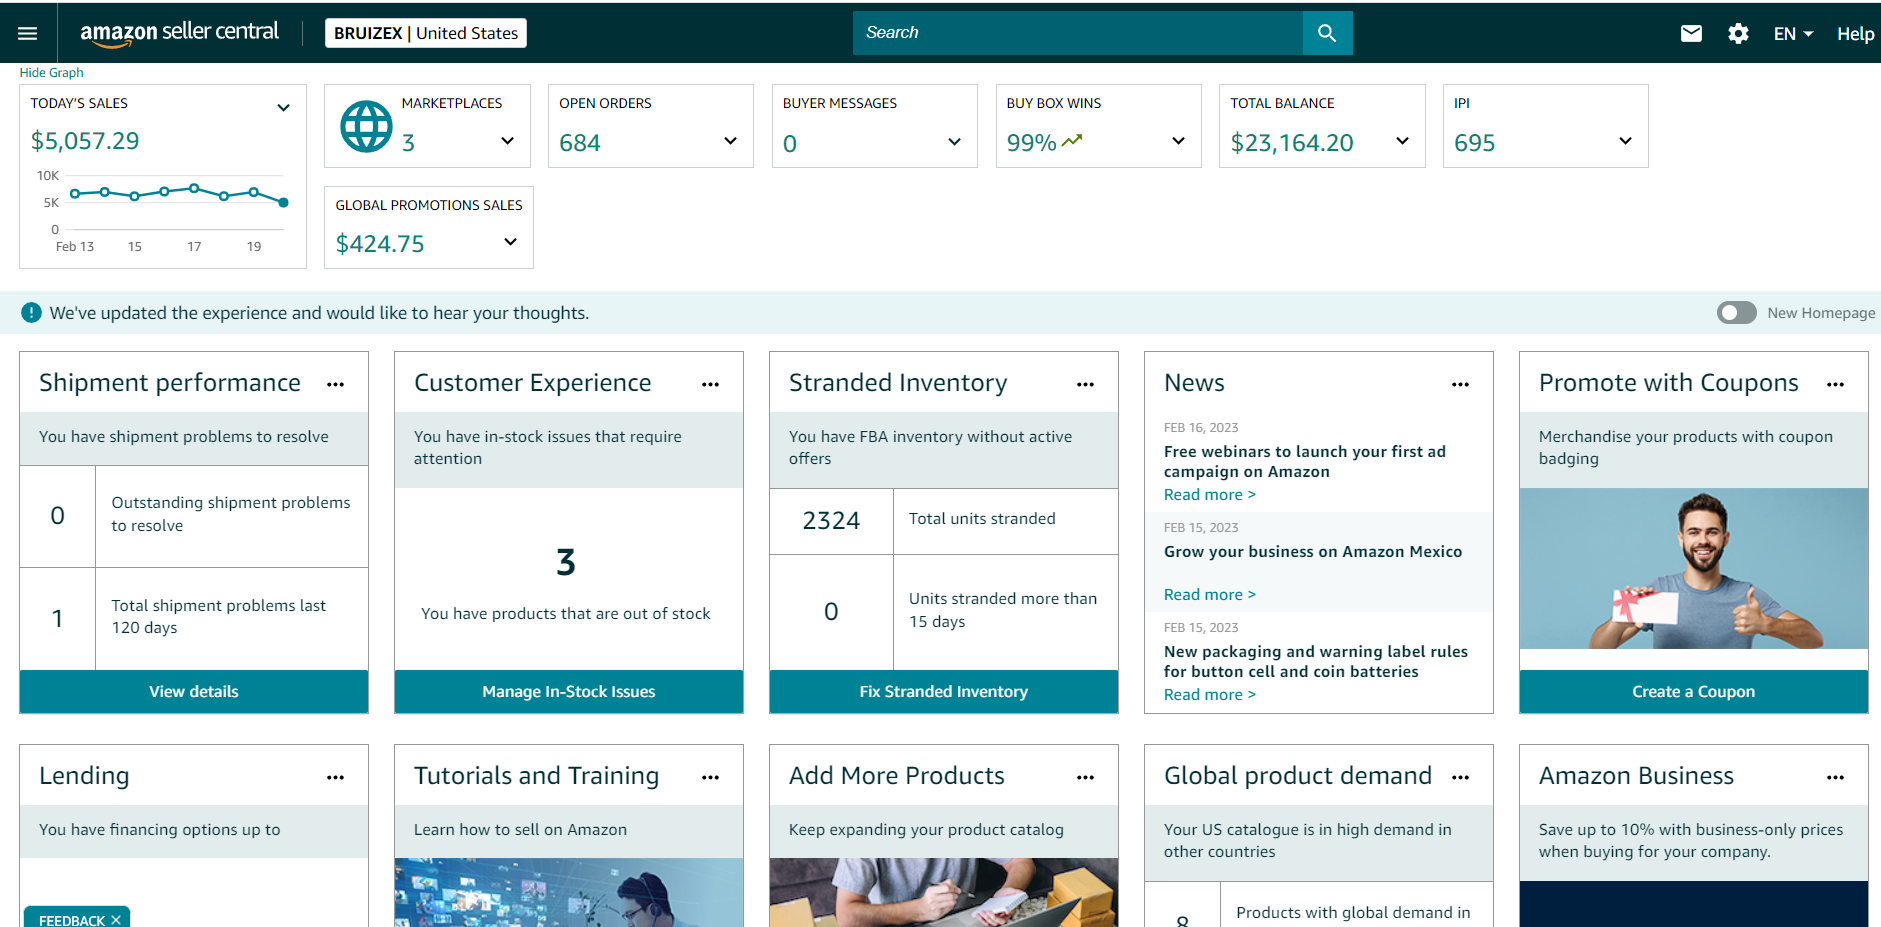Click Read more under Amazon Mexico news
Image resolution: width=1881 pixels, height=927 pixels.
(1210, 595)
